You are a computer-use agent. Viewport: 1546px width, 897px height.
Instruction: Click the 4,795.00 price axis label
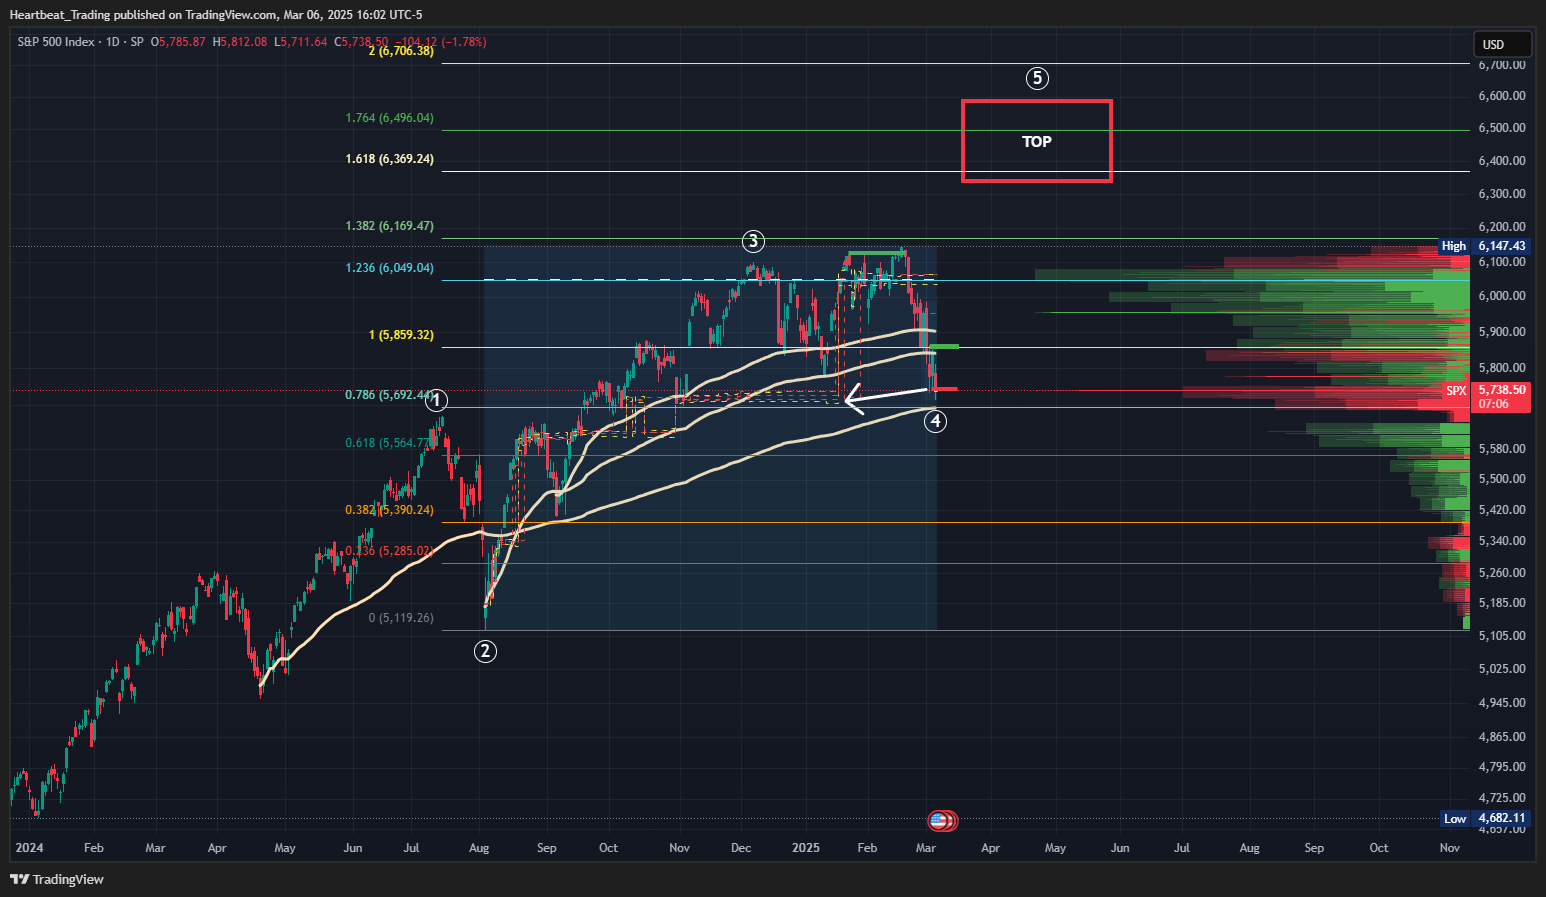pyautogui.click(x=1502, y=767)
